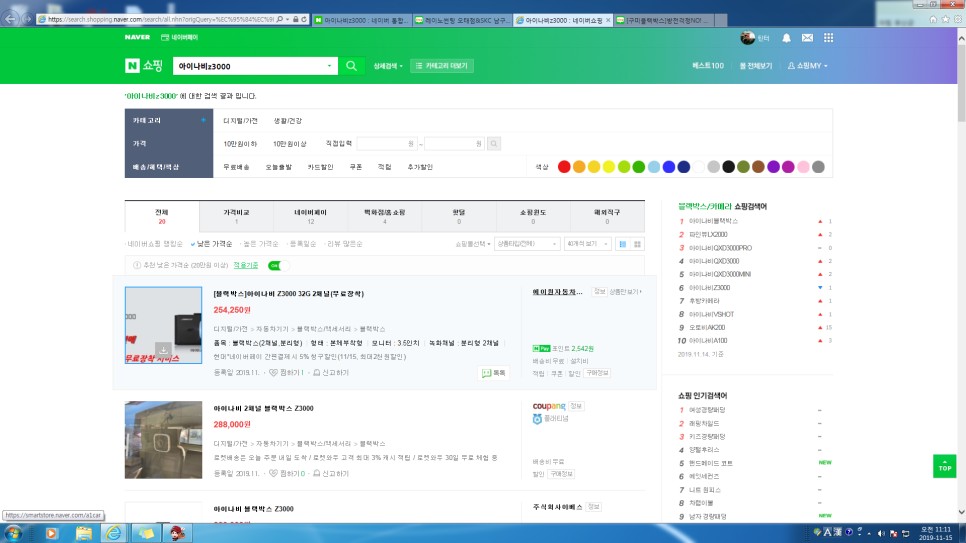Switch to the 백화점/홈쇼핑 tab
Screen dimensions: 966x543
384,216
